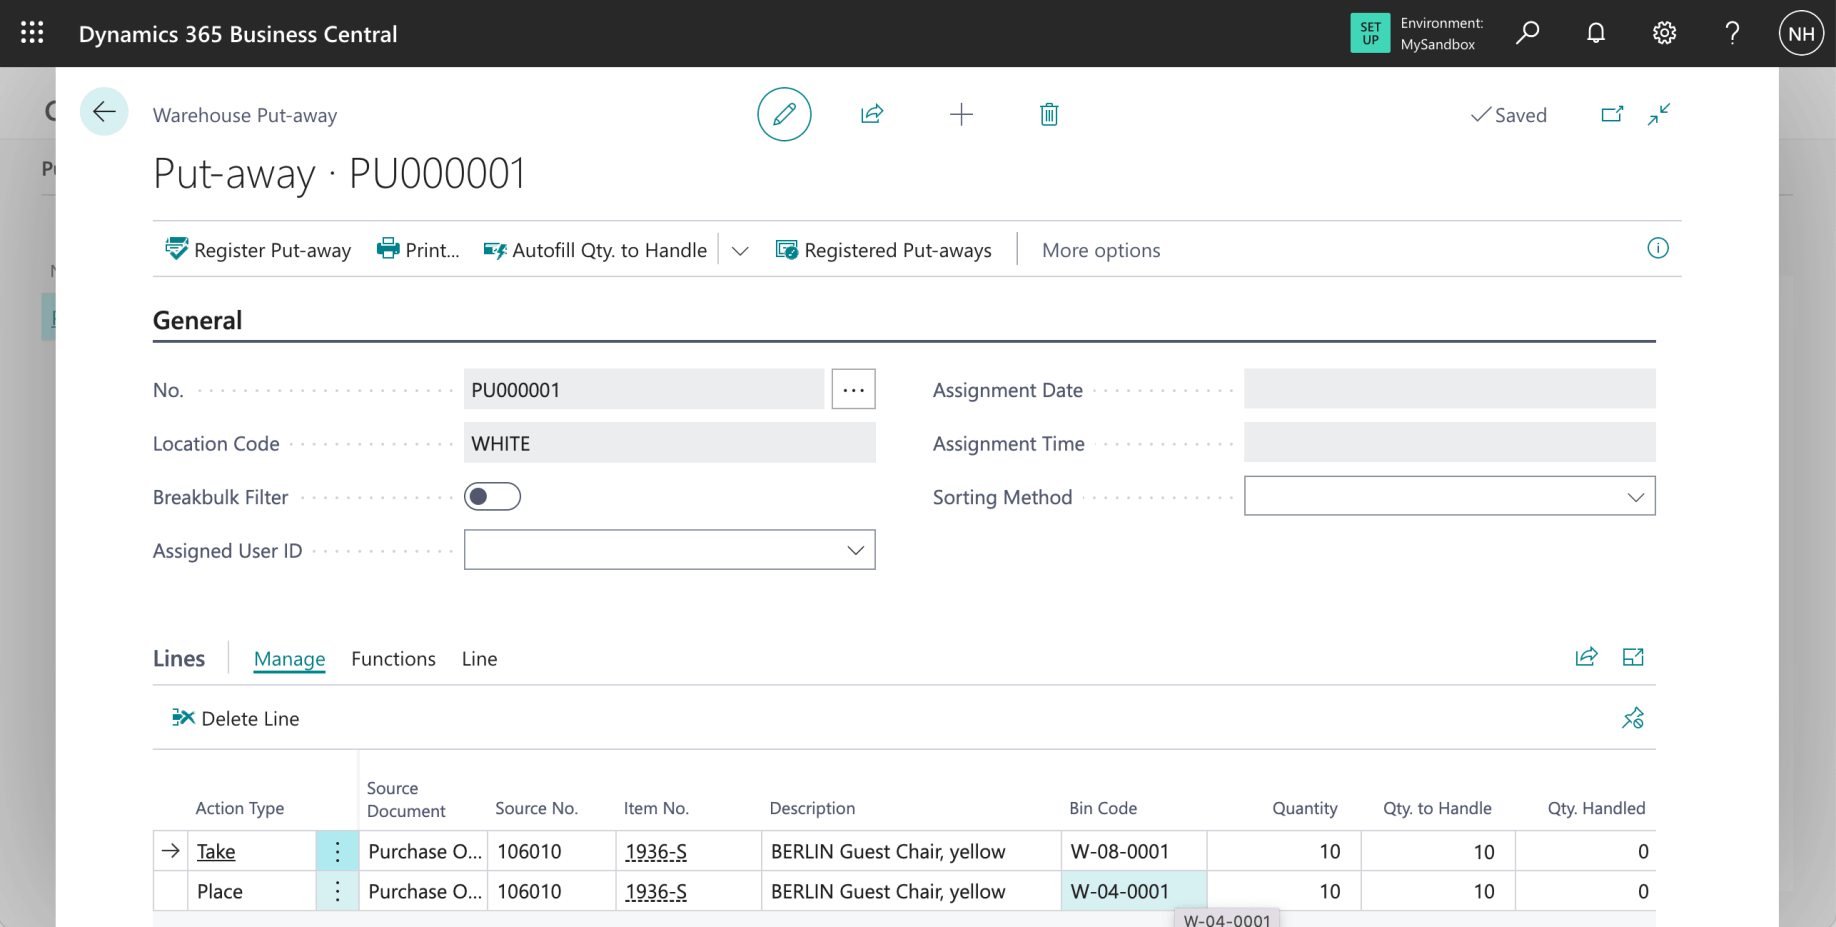The width and height of the screenshot is (1836, 927).
Task: Open the Functions menu in Lines
Action: click(393, 658)
